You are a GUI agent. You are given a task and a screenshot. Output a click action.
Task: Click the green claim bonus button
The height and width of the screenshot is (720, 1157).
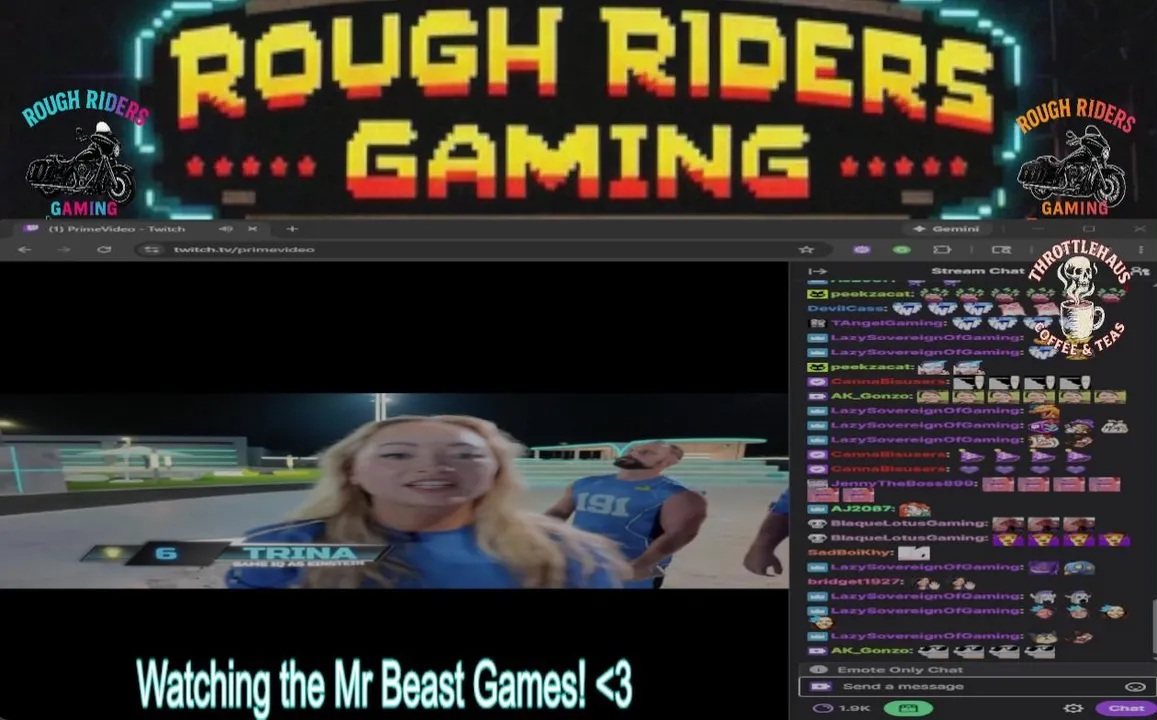(x=908, y=708)
